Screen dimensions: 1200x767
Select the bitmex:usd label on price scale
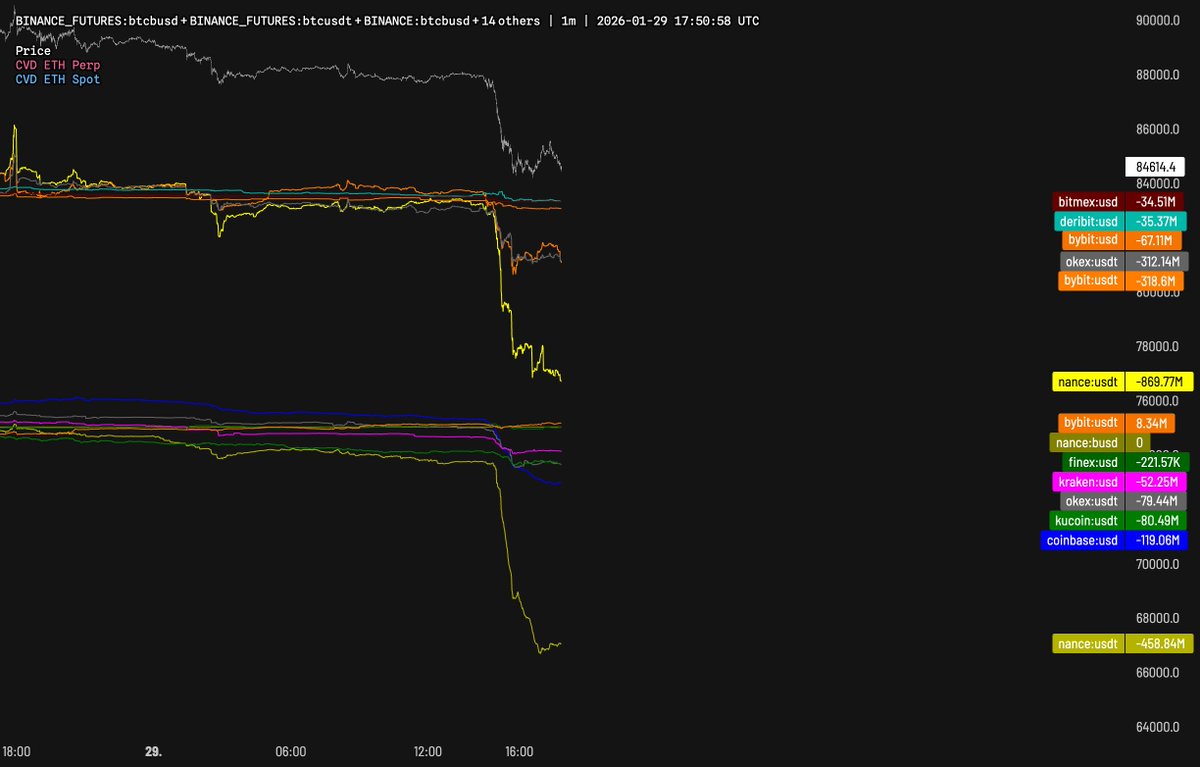point(1088,201)
